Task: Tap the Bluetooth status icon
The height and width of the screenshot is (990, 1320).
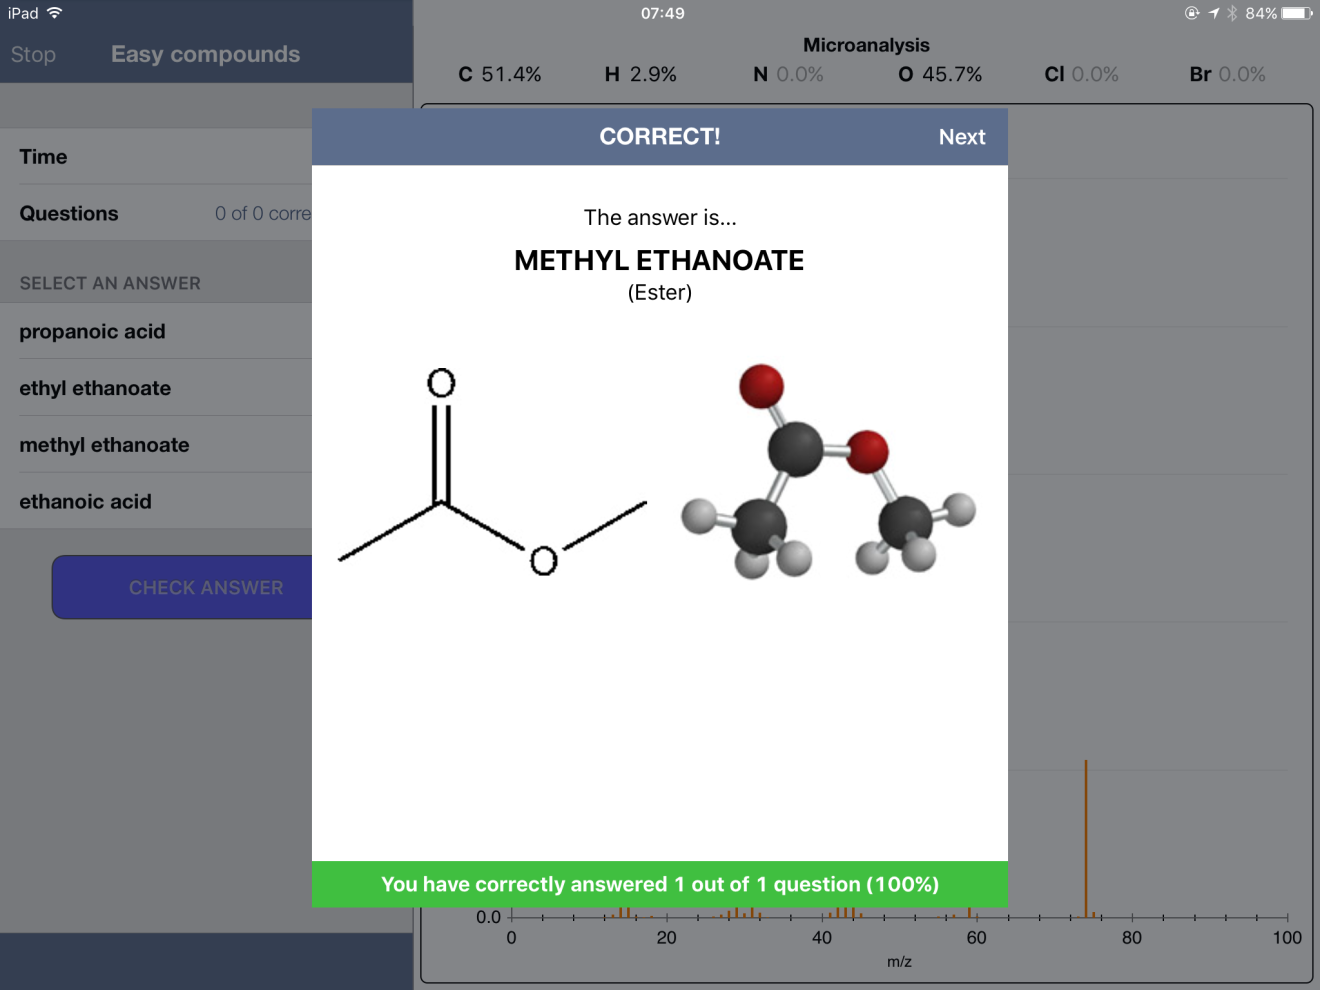Action: click(x=1232, y=13)
